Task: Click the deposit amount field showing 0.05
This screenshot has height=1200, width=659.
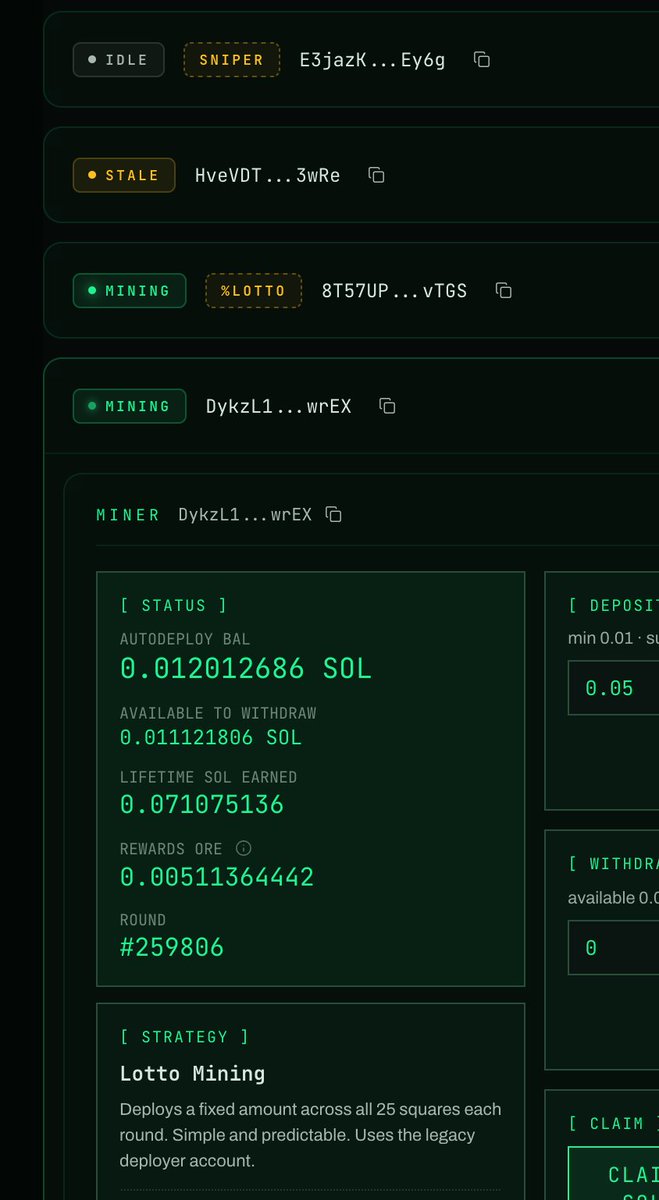Action: click(x=613, y=688)
